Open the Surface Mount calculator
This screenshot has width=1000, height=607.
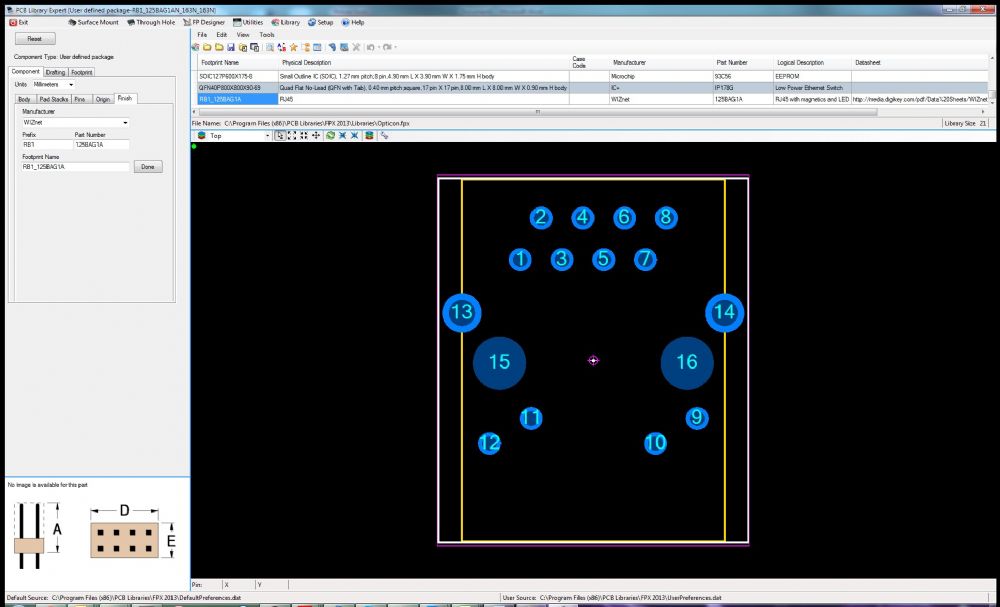(x=92, y=22)
